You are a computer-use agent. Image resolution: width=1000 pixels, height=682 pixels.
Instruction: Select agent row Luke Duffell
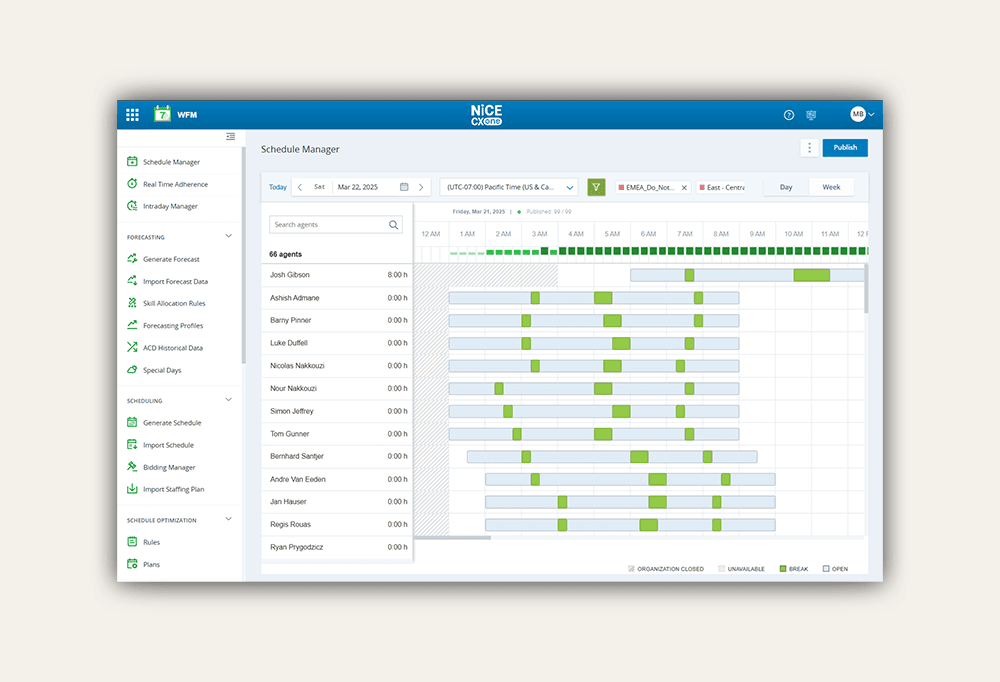coord(337,343)
